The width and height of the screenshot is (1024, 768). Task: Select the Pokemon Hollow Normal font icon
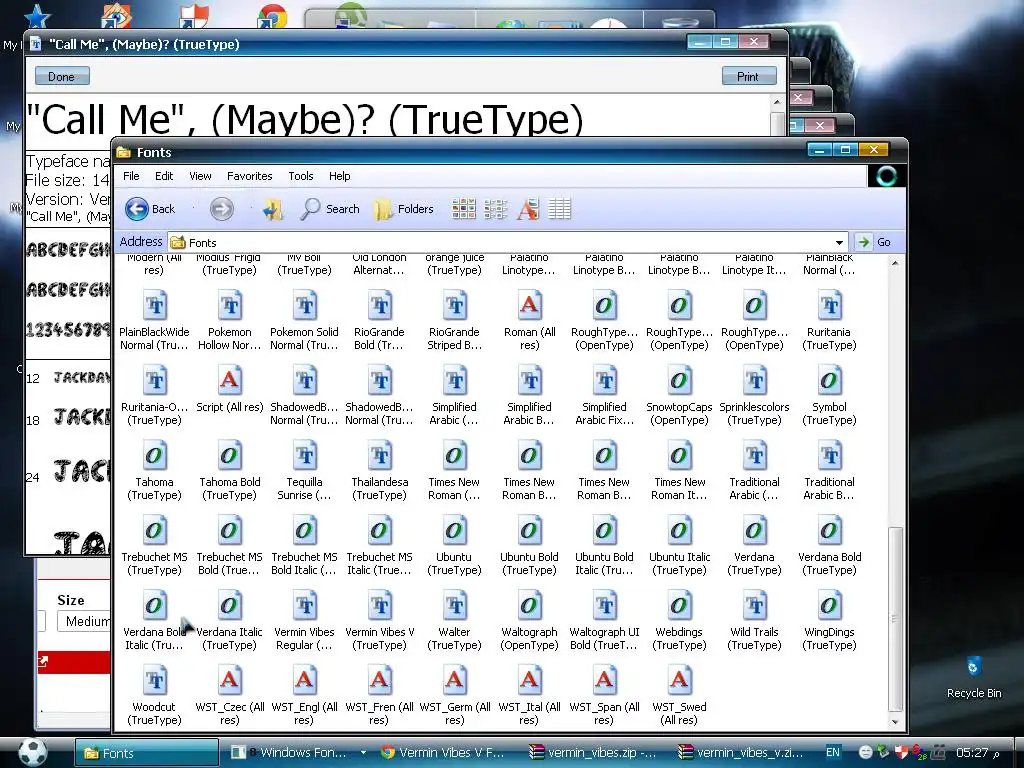229,306
